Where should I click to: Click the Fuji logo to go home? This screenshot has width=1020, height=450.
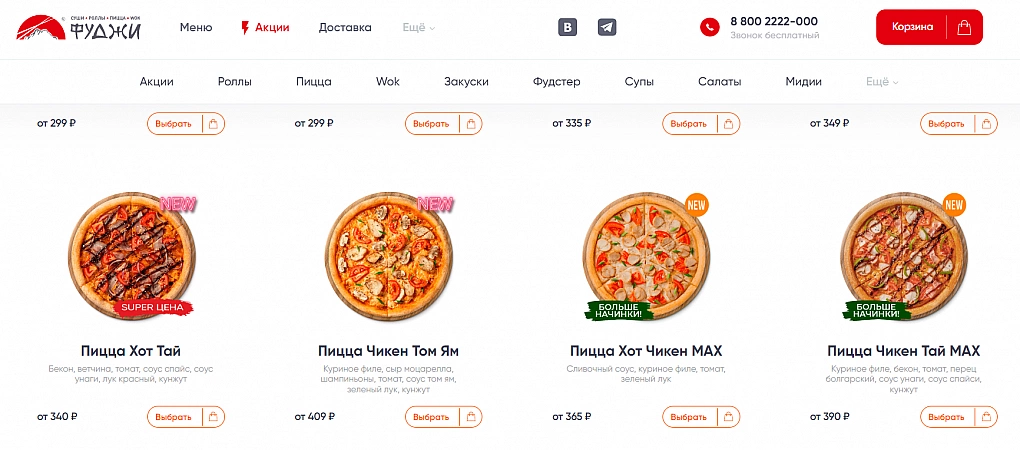click(79, 27)
